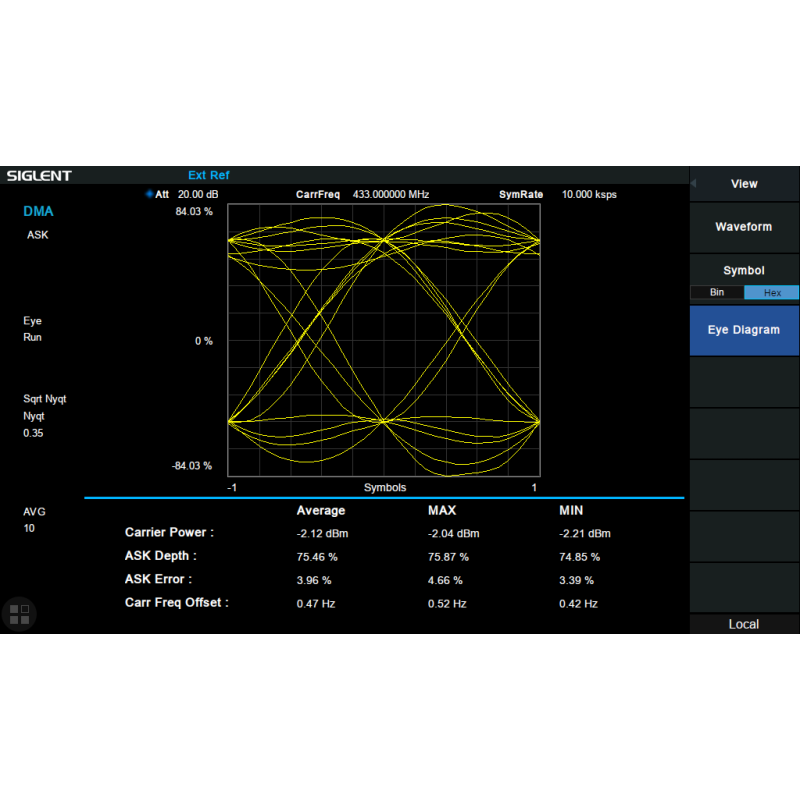Select the DMA mode label
Image resolution: width=800 pixels, height=800 pixels.
[38, 212]
